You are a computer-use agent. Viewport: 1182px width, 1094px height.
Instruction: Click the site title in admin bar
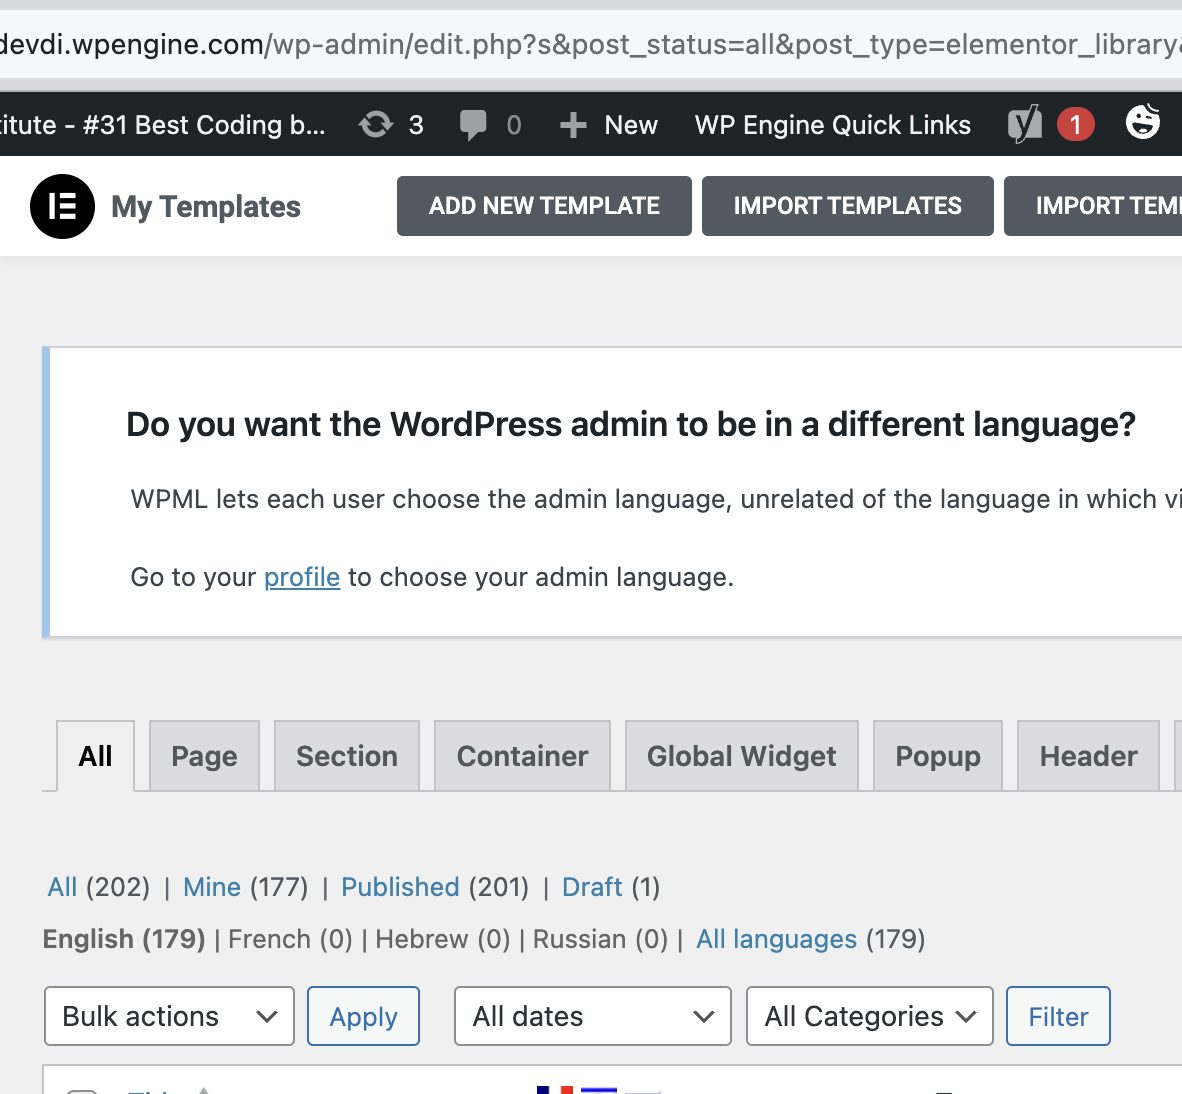pyautogui.click(x=163, y=124)
